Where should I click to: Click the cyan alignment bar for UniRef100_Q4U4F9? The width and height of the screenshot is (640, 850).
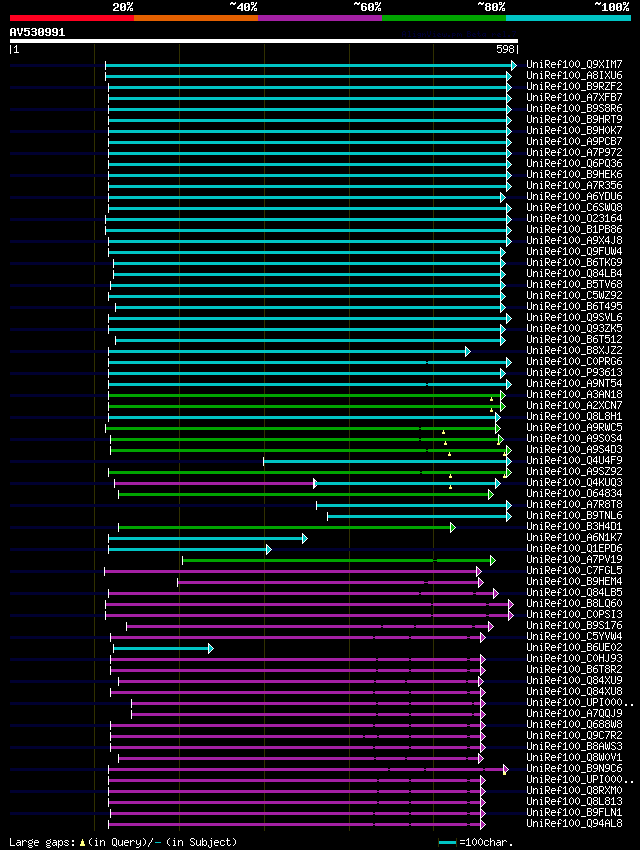click(x=387, y=461)
